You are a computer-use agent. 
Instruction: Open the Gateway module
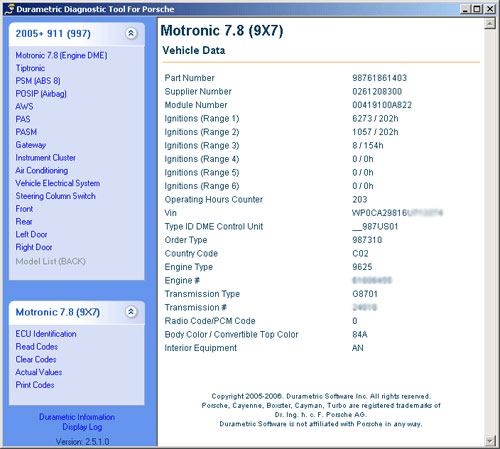pos(31,145)
